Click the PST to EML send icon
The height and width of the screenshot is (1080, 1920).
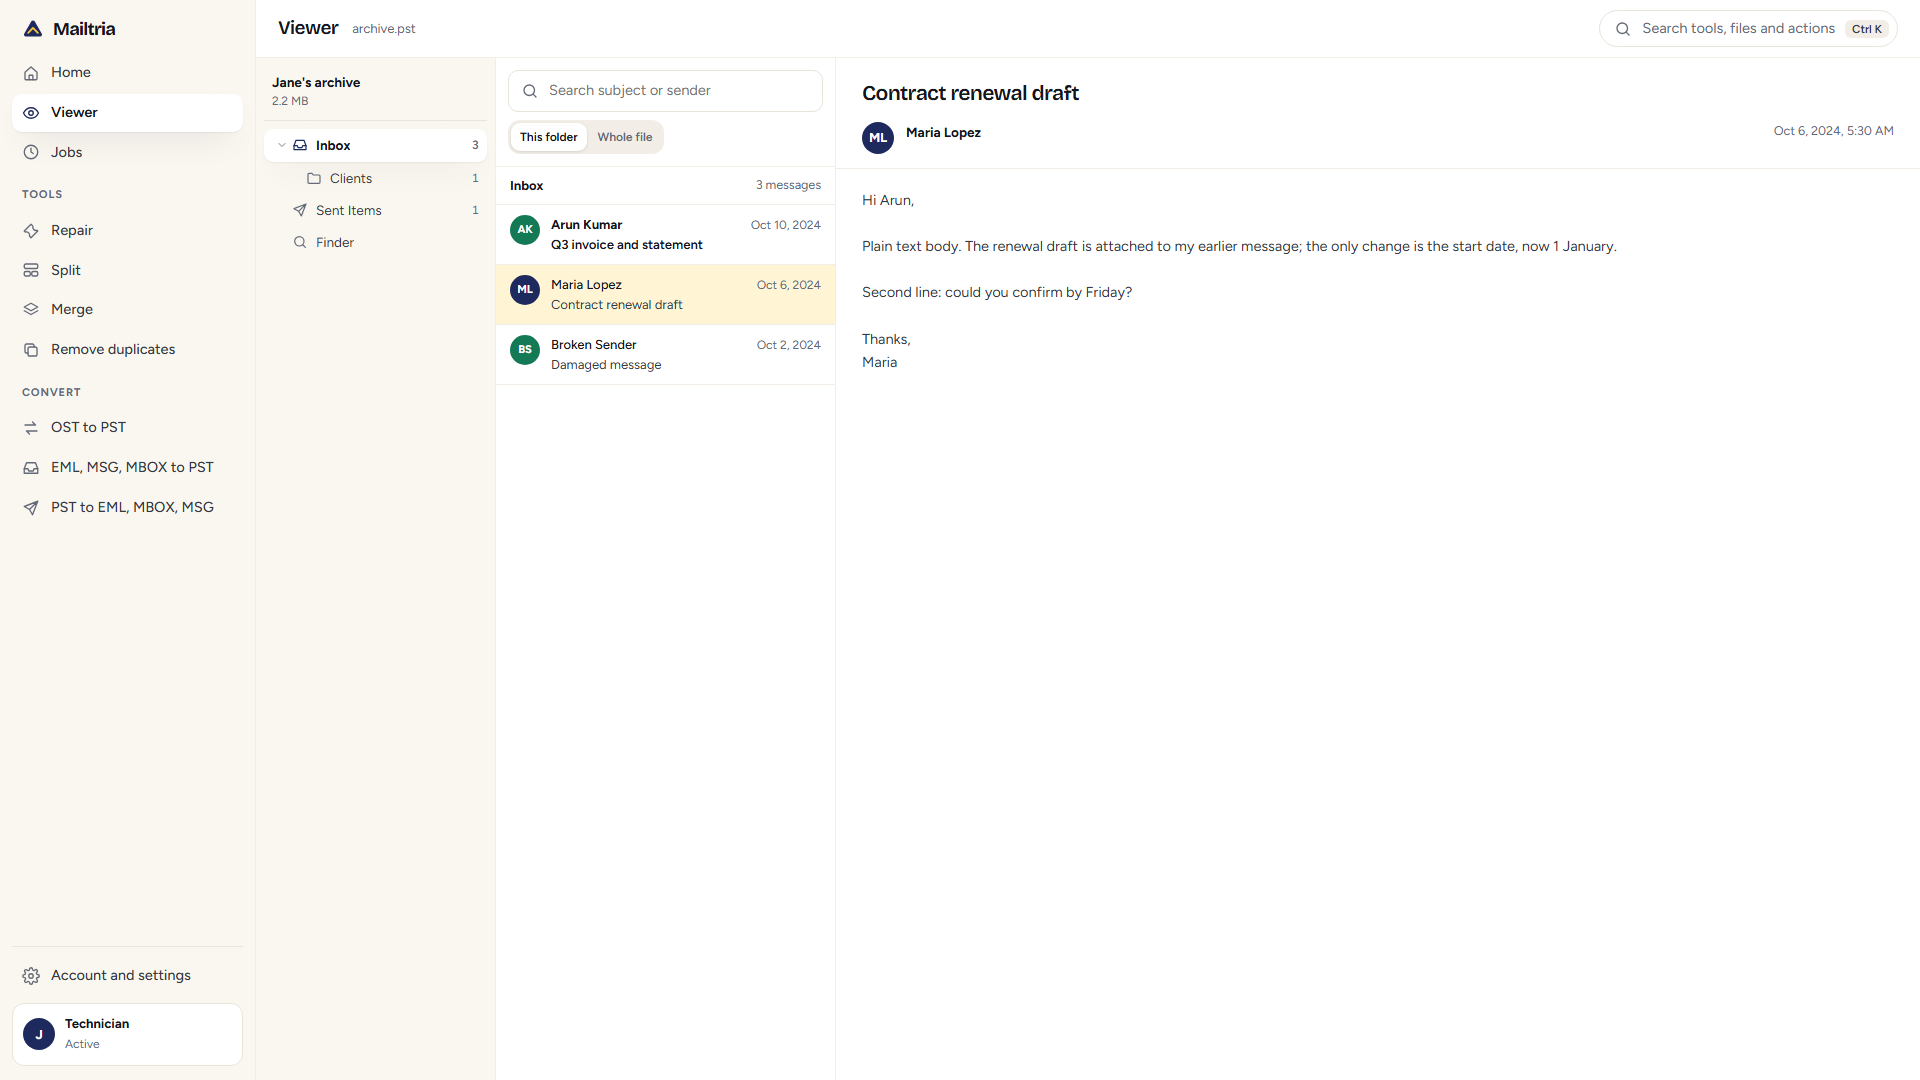click(x=31, y=508)
